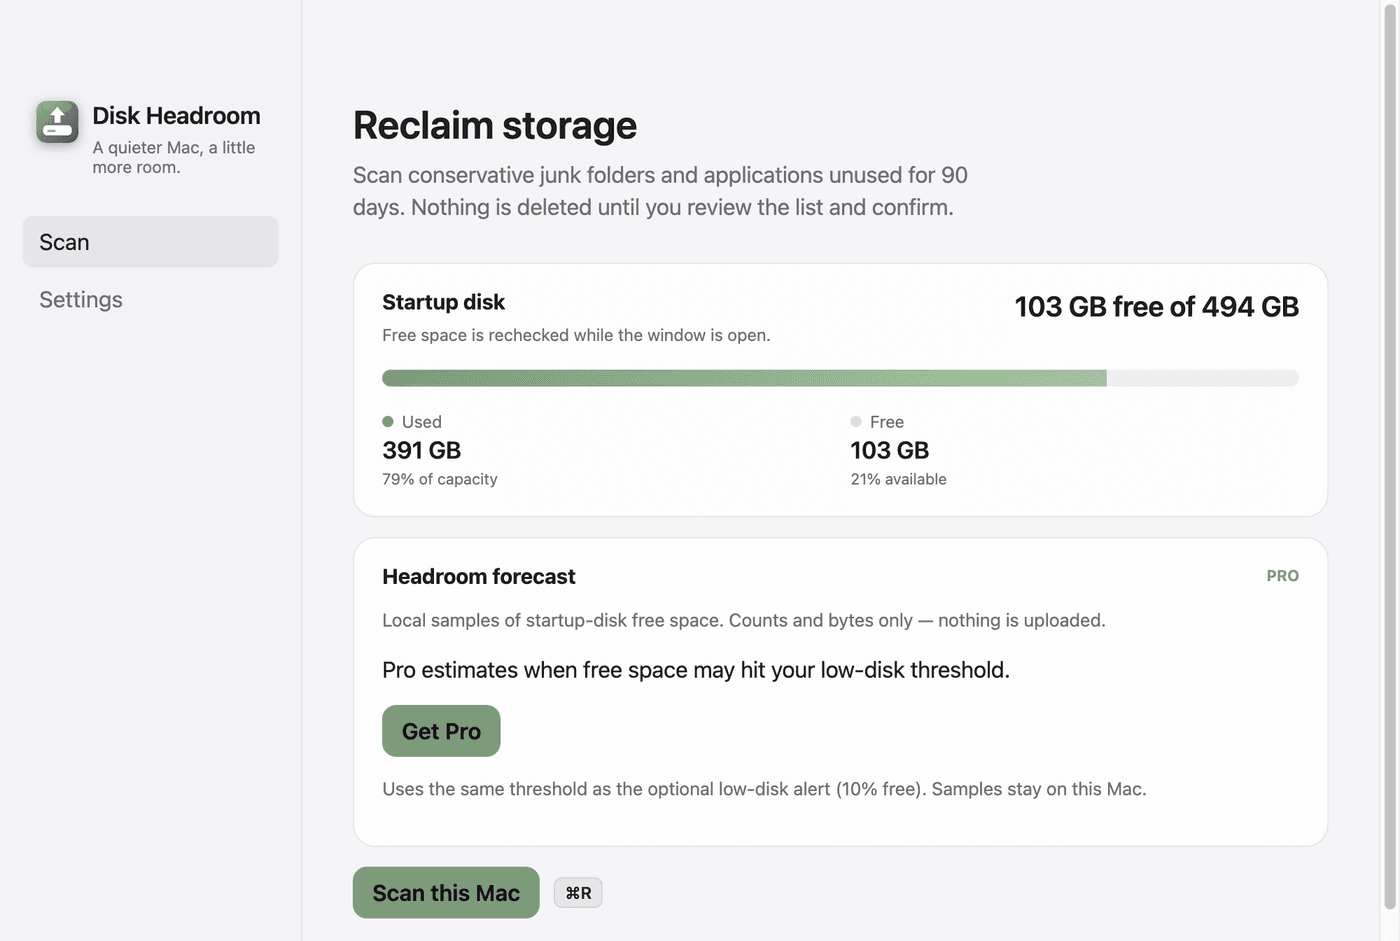Click the startup disk usage bar
Viewport: 1400px width, 941px height.
pos(840,378)
